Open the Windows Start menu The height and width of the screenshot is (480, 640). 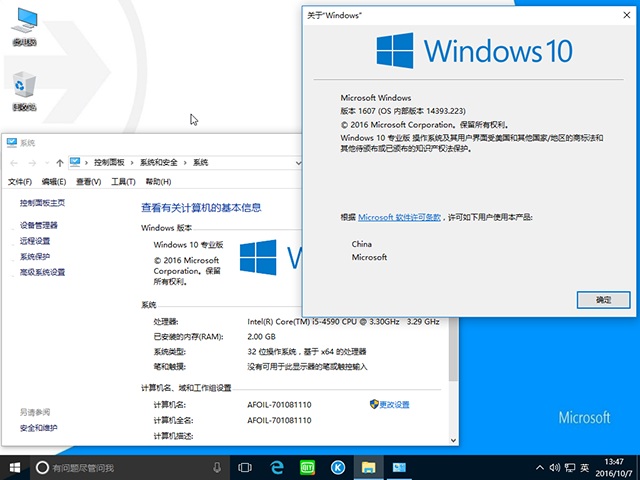click(16, 467)
